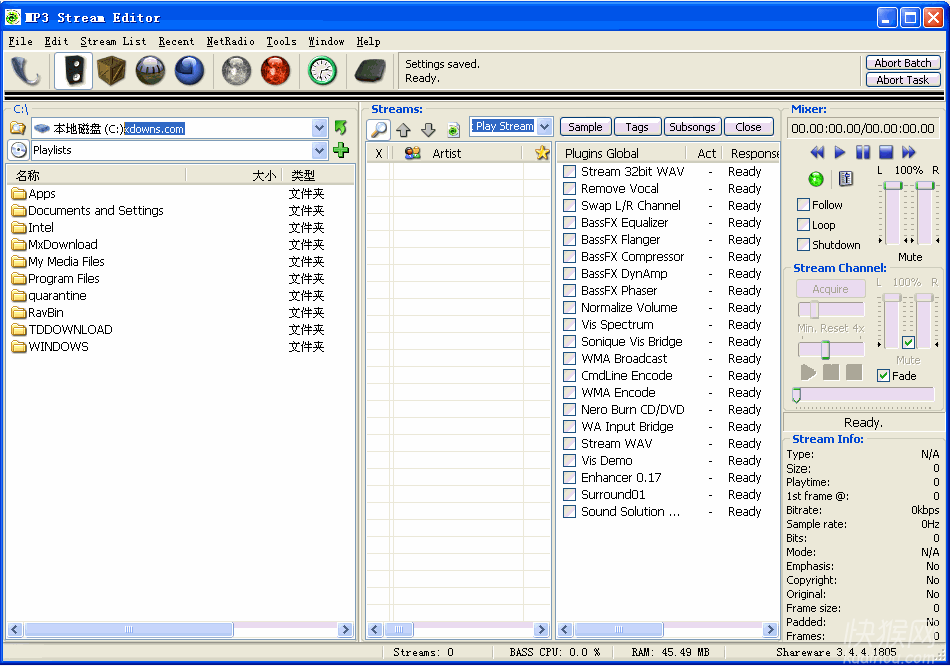Screen dimensions: 950x666
Task: Click the Abort Batch button
Action: coord(903,63)
